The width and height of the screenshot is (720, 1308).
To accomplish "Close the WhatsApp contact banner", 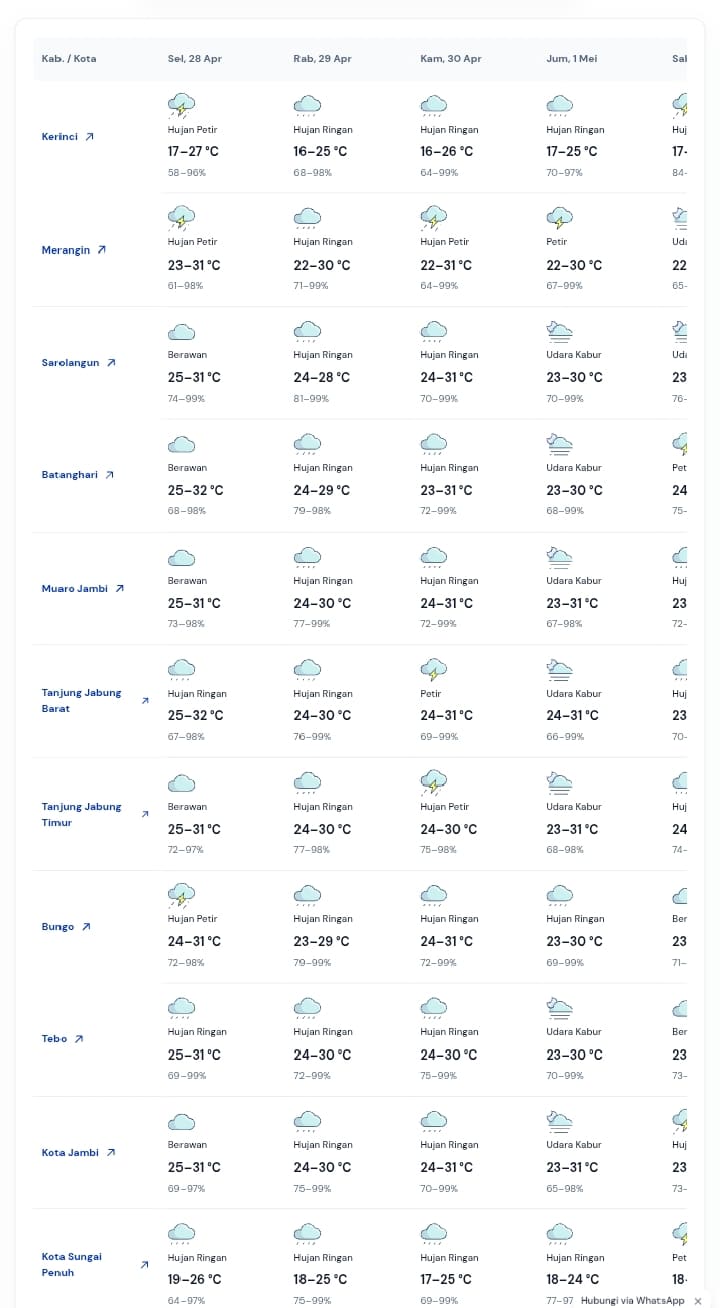I will click(x=698, y=1301).
